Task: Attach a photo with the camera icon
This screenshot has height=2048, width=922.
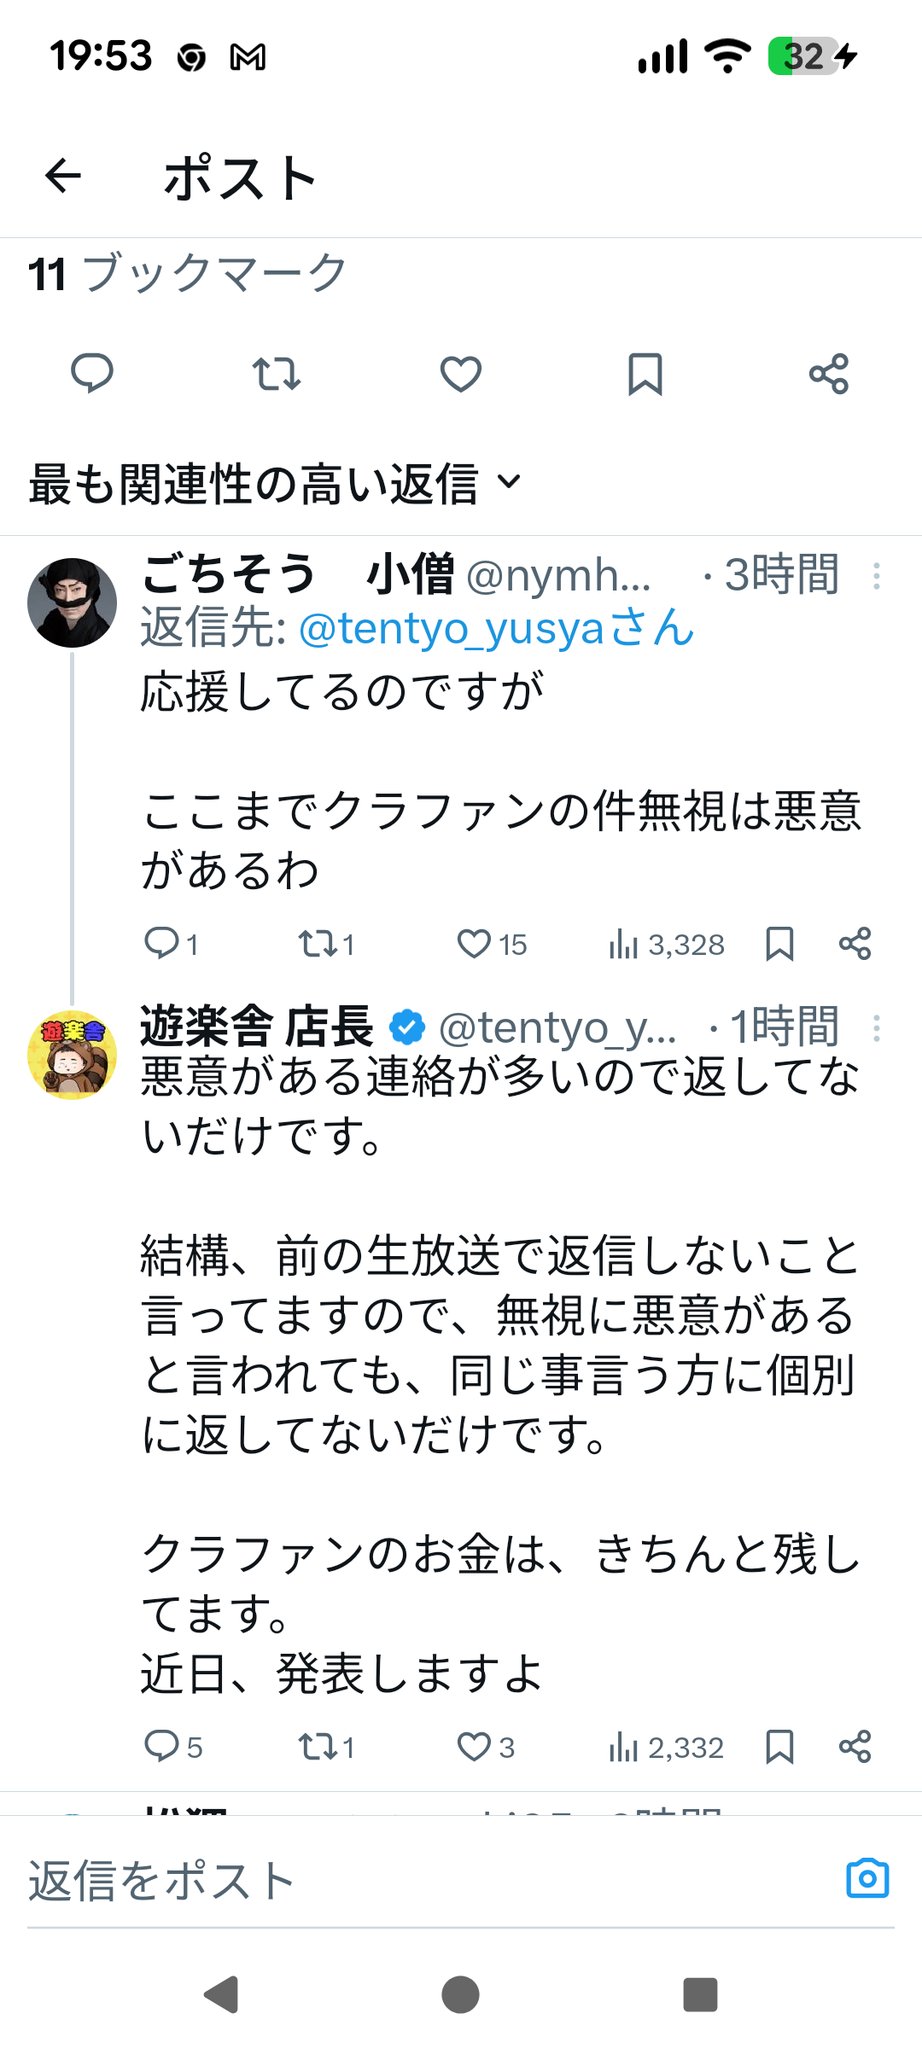Action: [x=867, y=1878]
